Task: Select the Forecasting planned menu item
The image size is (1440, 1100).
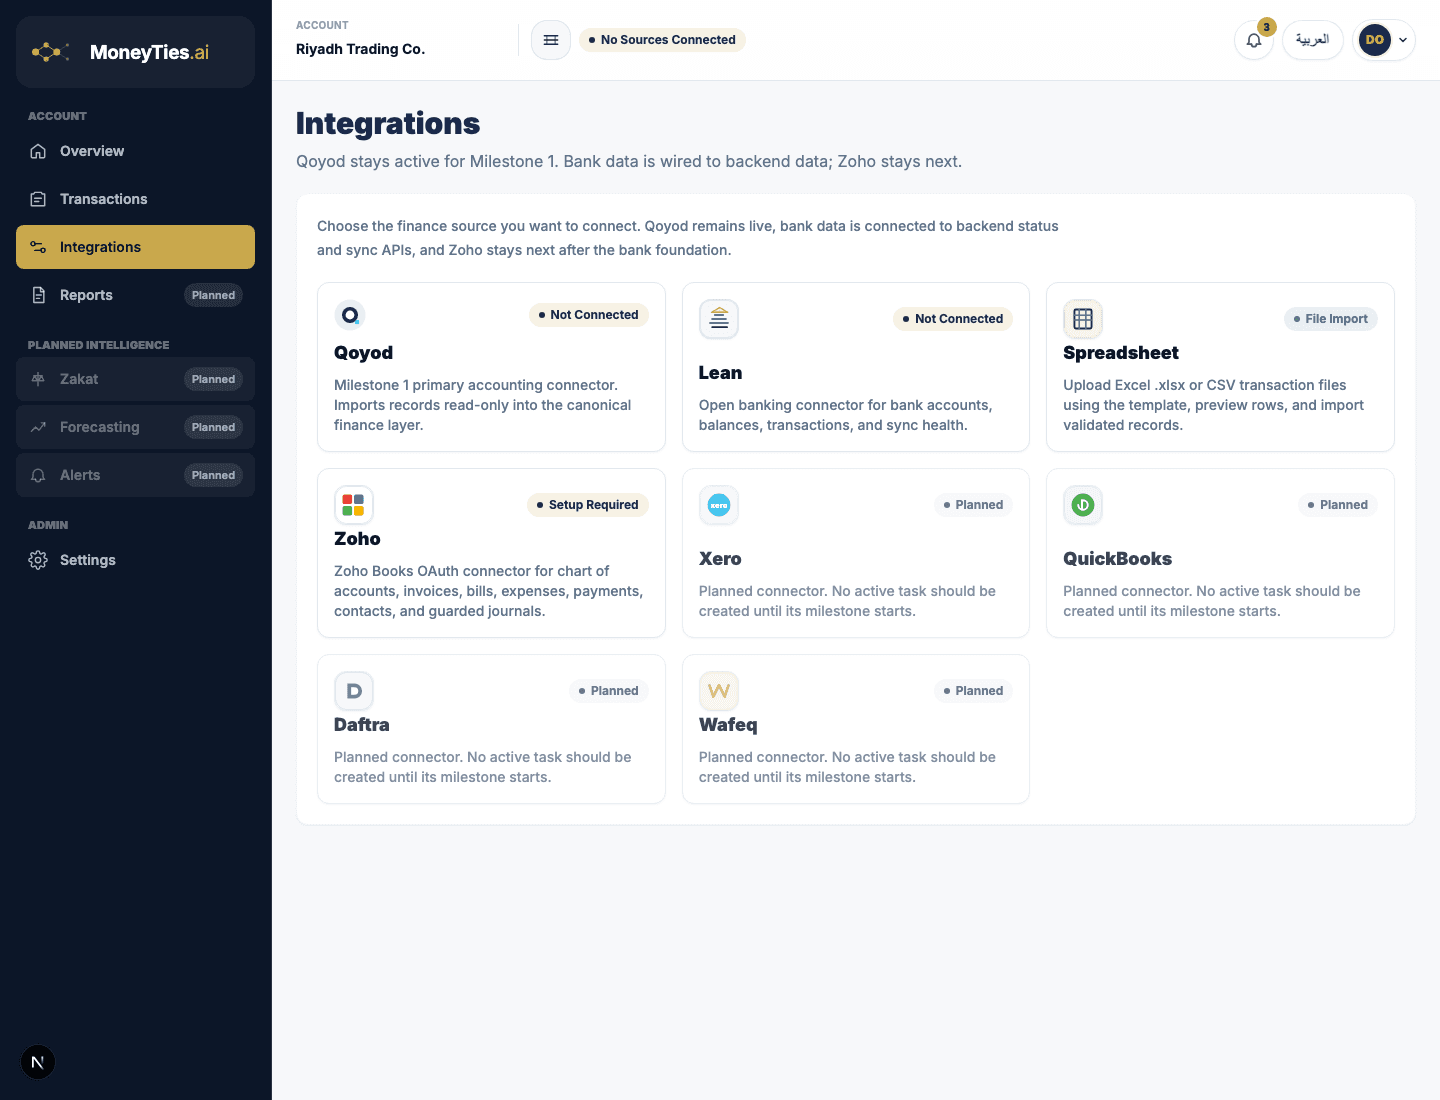Action: 135,427
